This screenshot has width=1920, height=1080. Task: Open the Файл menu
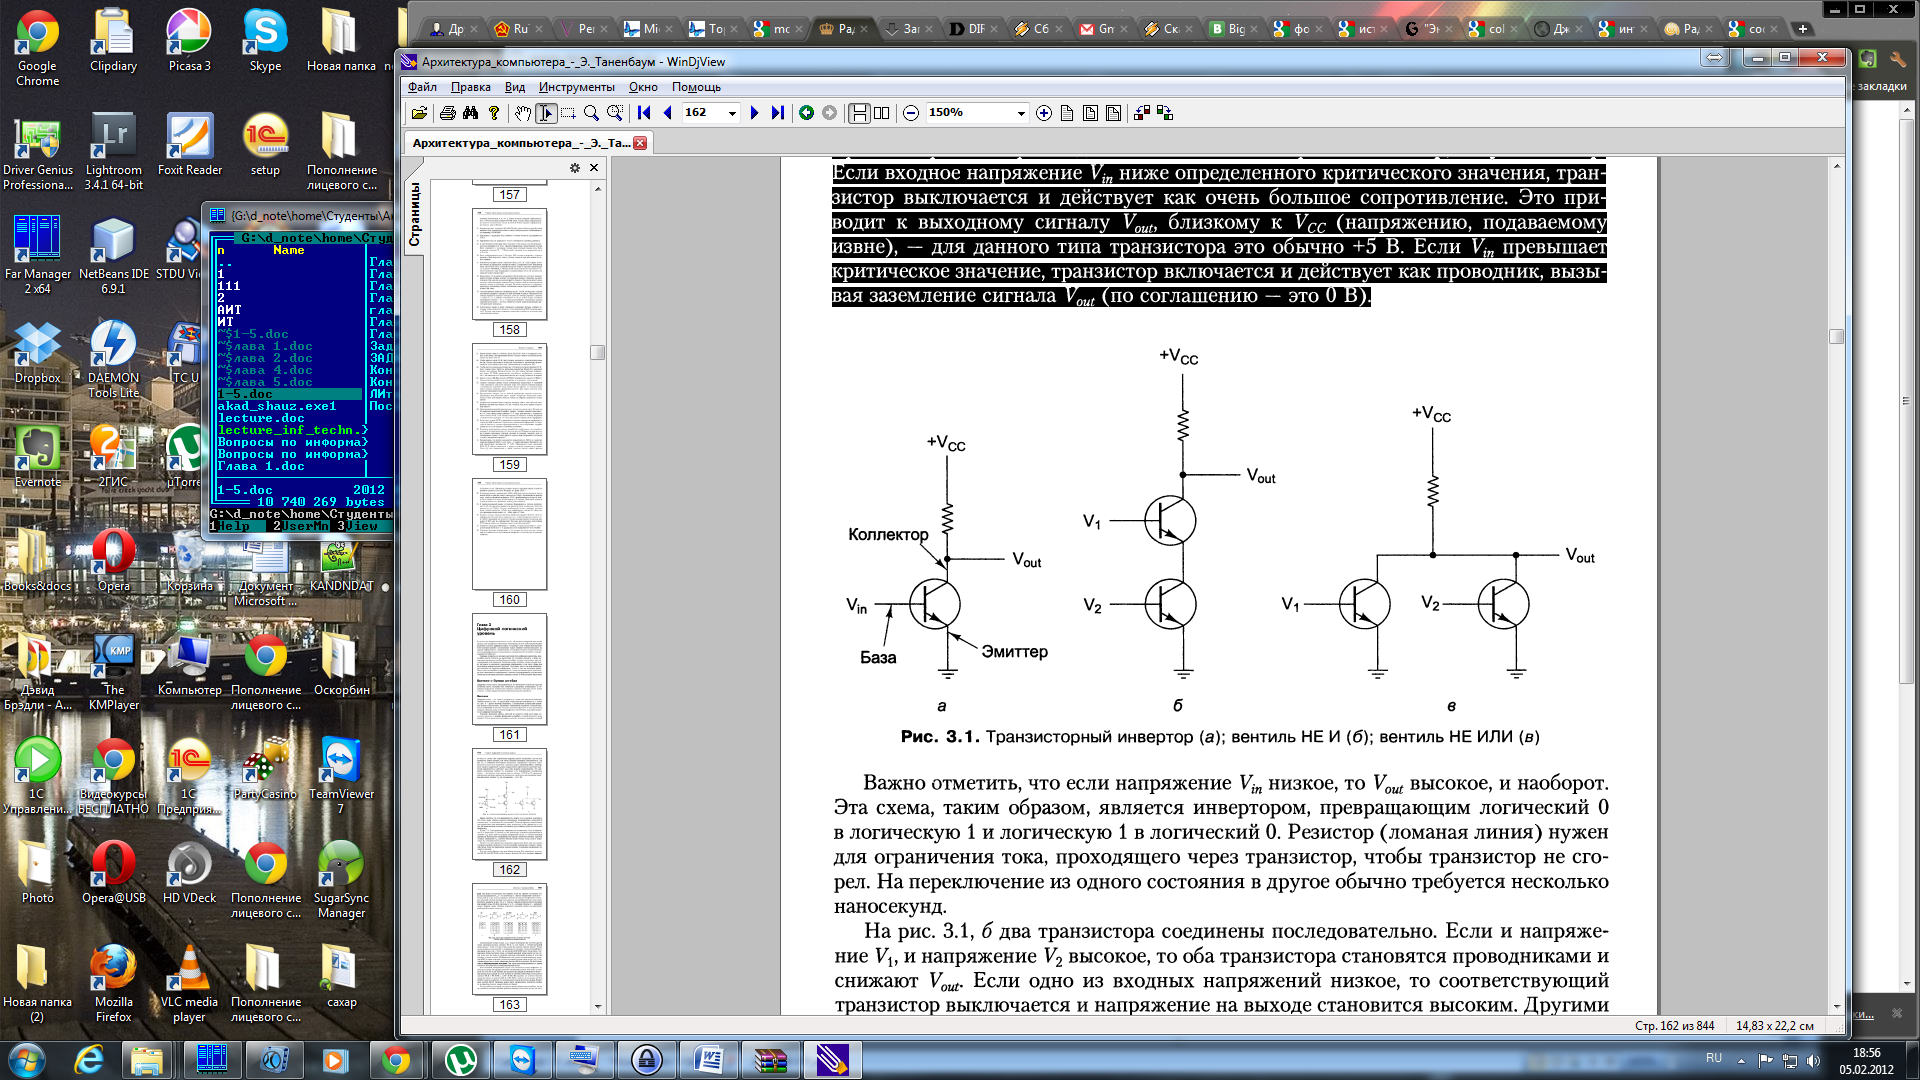point(422,87)
